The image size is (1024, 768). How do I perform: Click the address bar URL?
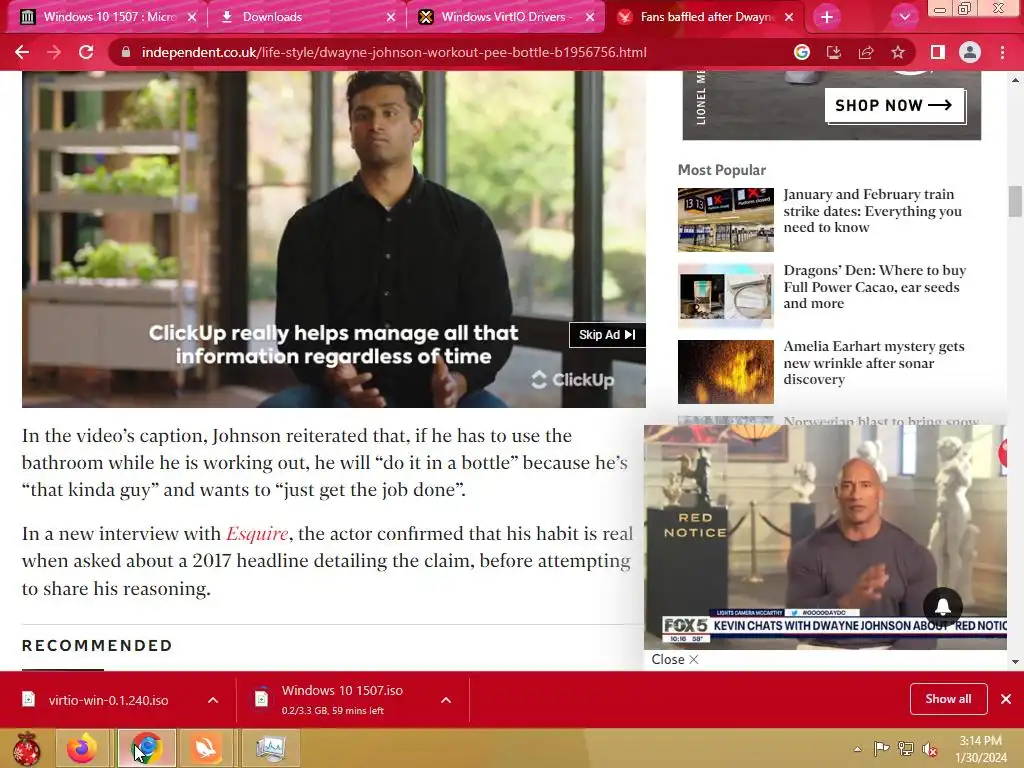394,52
